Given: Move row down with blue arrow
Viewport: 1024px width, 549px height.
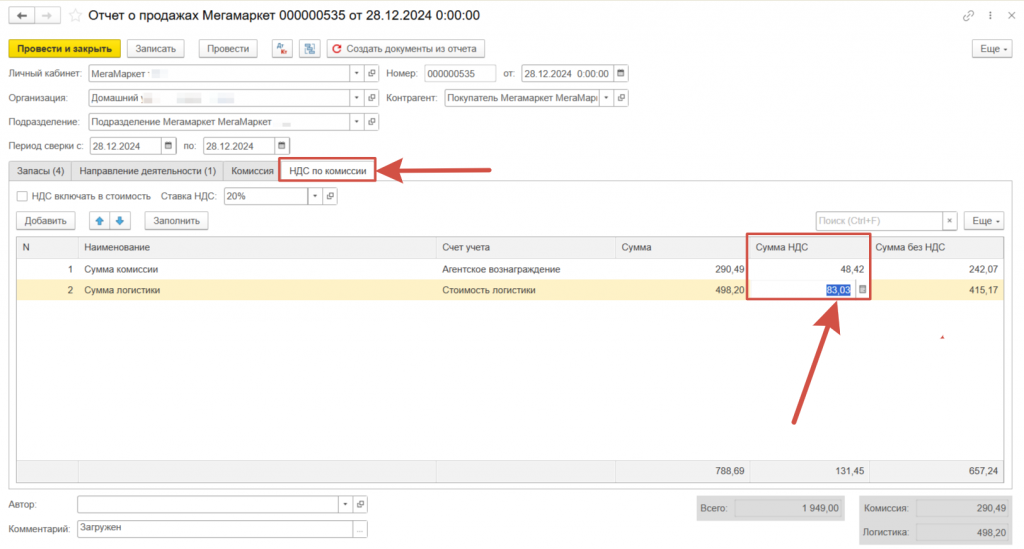Looking at the screenshot, I should [x=119, y=221].
